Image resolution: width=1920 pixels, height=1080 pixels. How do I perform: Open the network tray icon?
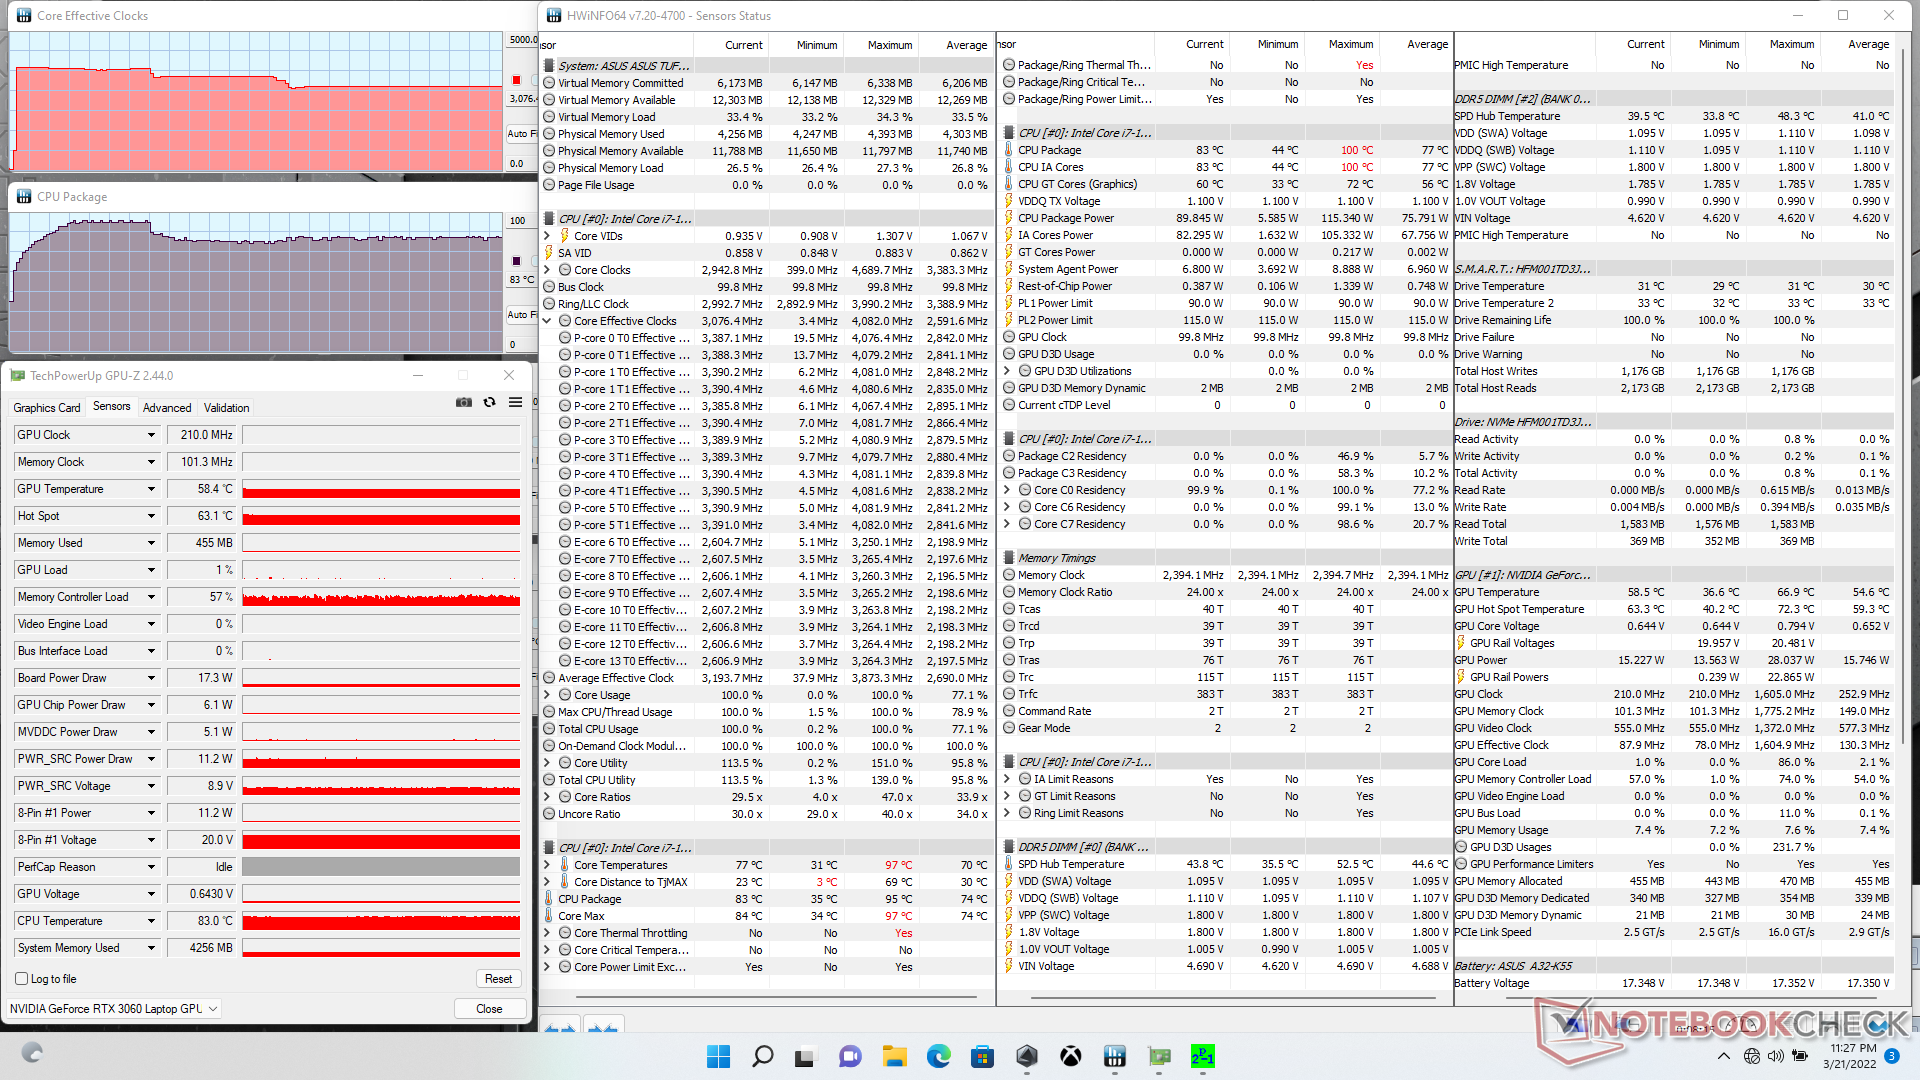click(1751, 1056)
